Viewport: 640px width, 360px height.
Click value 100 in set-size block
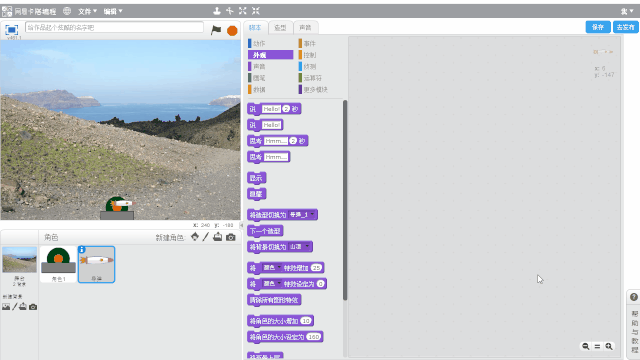tap(313, 337)
